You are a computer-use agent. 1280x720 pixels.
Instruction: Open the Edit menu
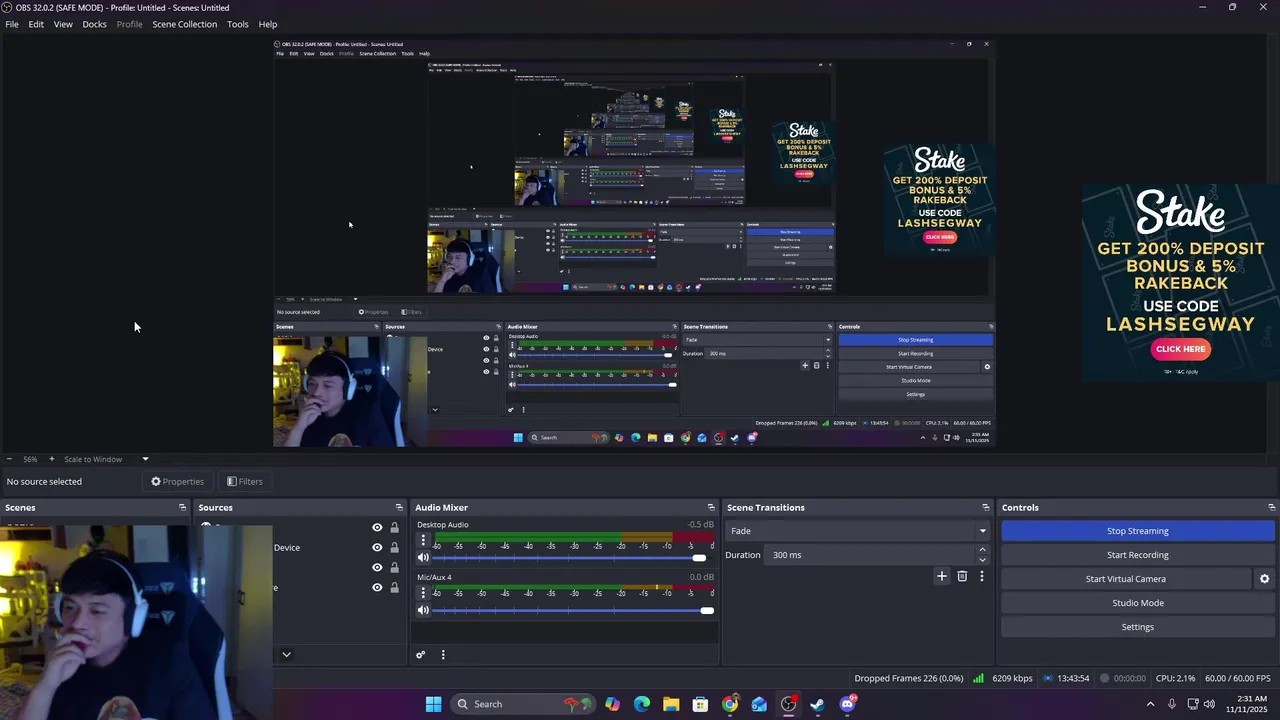[36, 24]
